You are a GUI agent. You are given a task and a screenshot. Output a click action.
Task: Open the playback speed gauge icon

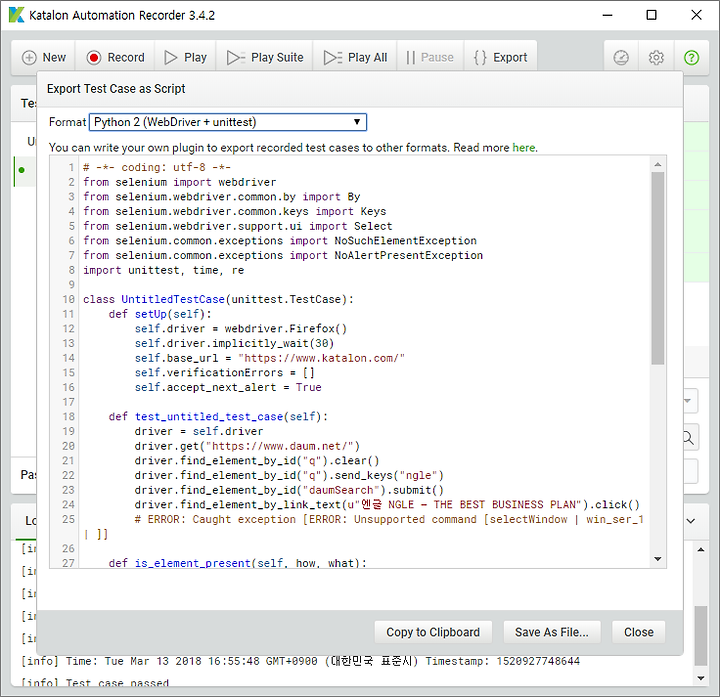click(621, 57)
